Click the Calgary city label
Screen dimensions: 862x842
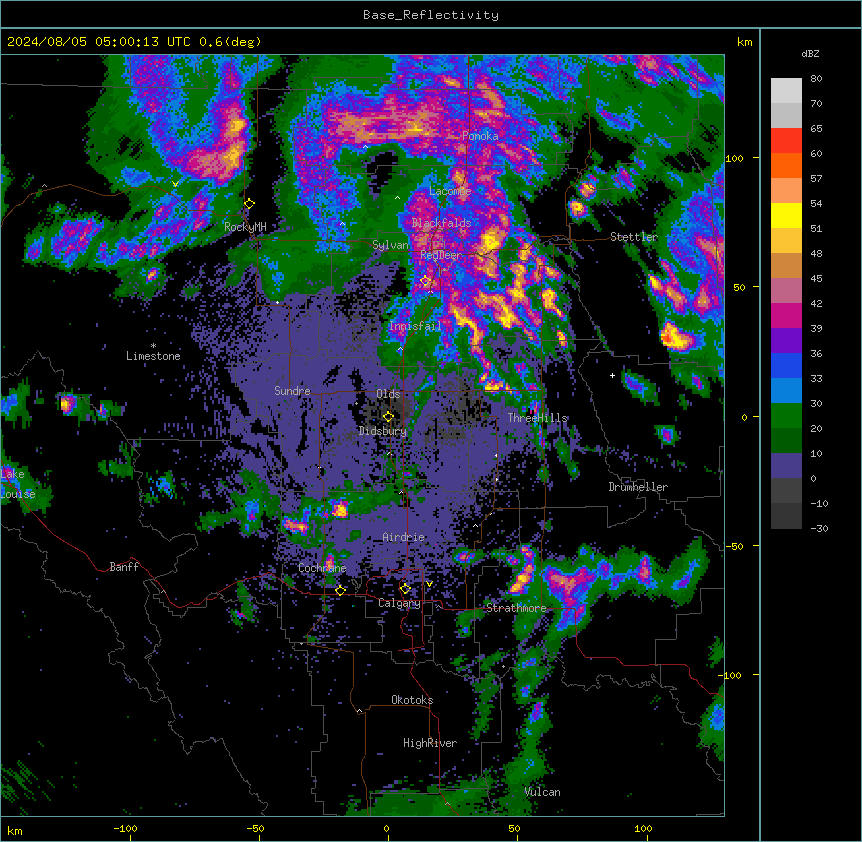[x=399, y=603]
